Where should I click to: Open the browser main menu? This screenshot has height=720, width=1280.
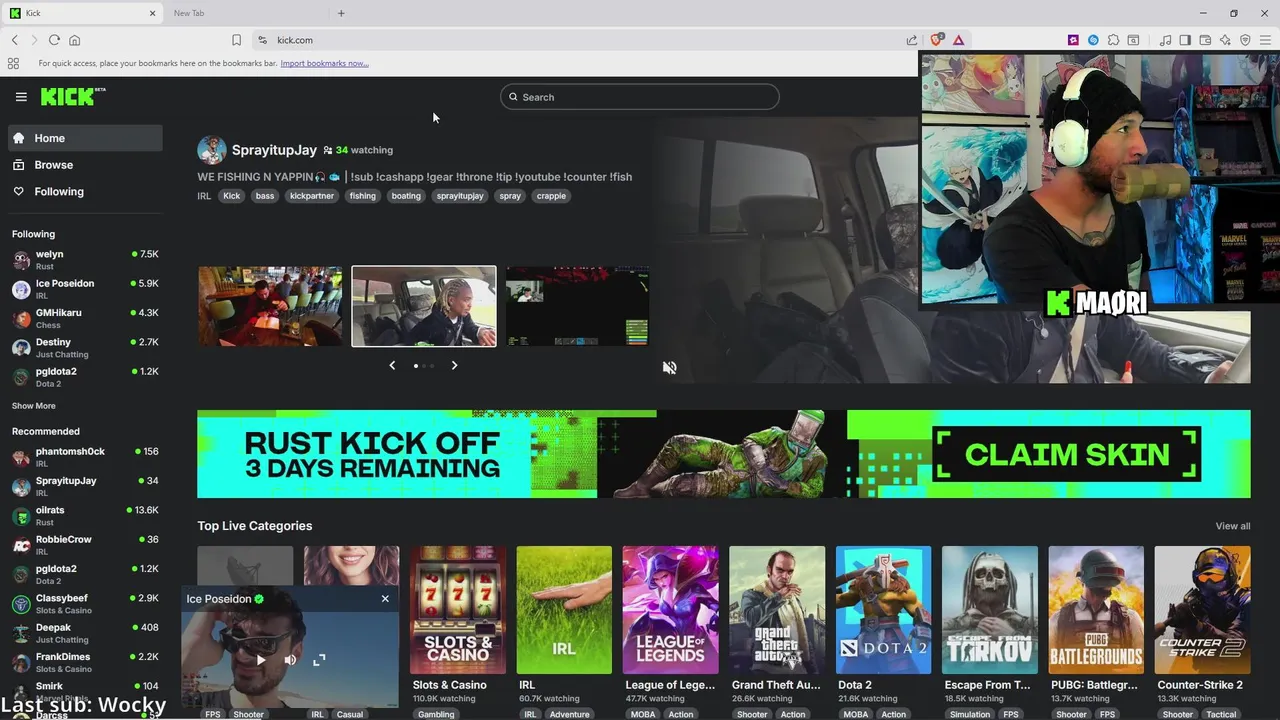[1265, 40]
